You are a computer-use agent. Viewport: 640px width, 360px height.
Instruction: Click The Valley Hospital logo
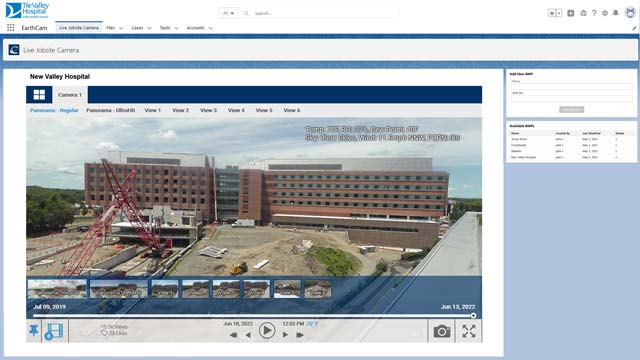(27, 10)
